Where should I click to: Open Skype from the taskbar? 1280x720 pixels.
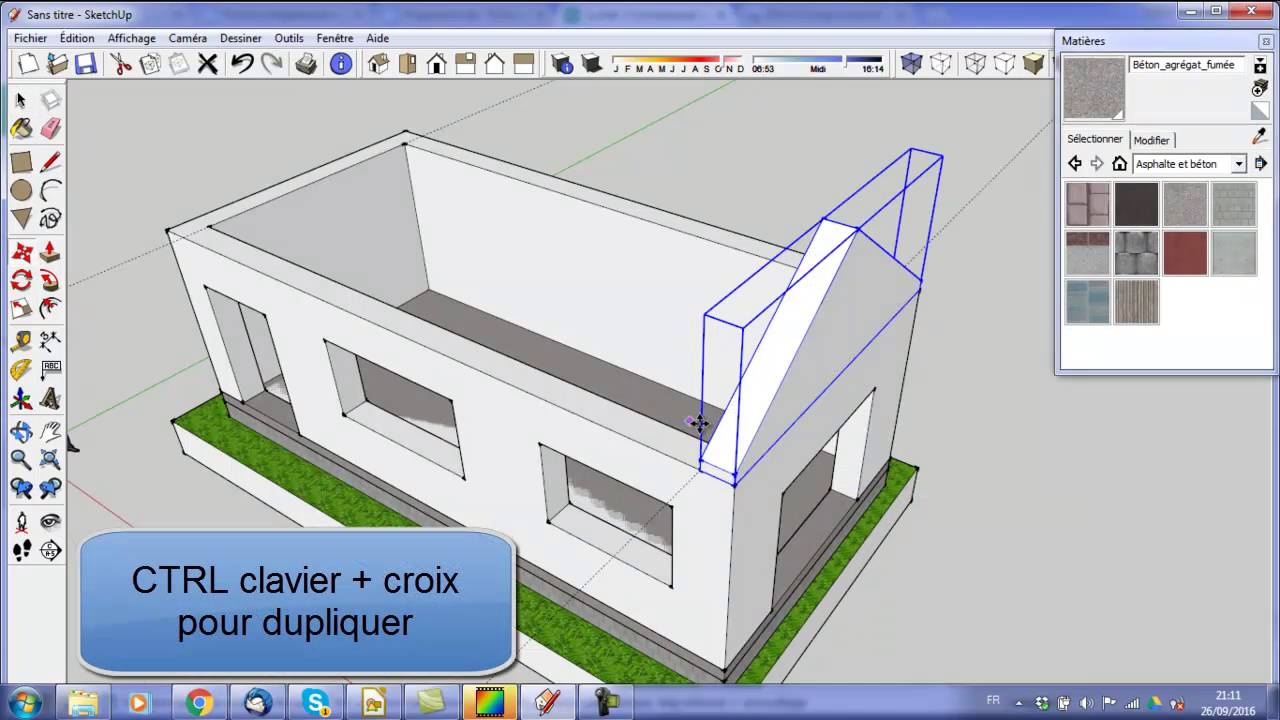[x=315, y=702]
